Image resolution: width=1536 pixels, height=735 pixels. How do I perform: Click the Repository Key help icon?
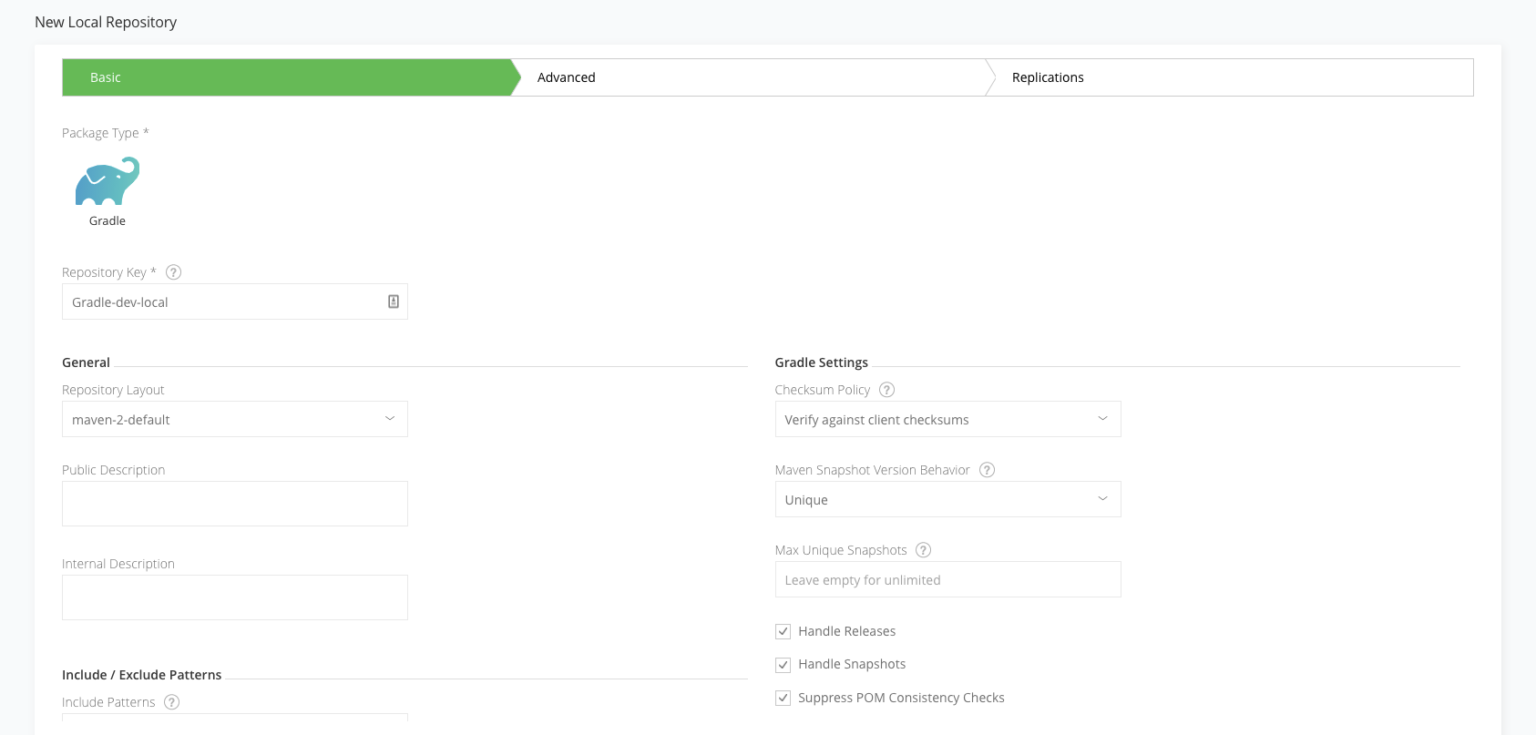click(x=174, y=271)
